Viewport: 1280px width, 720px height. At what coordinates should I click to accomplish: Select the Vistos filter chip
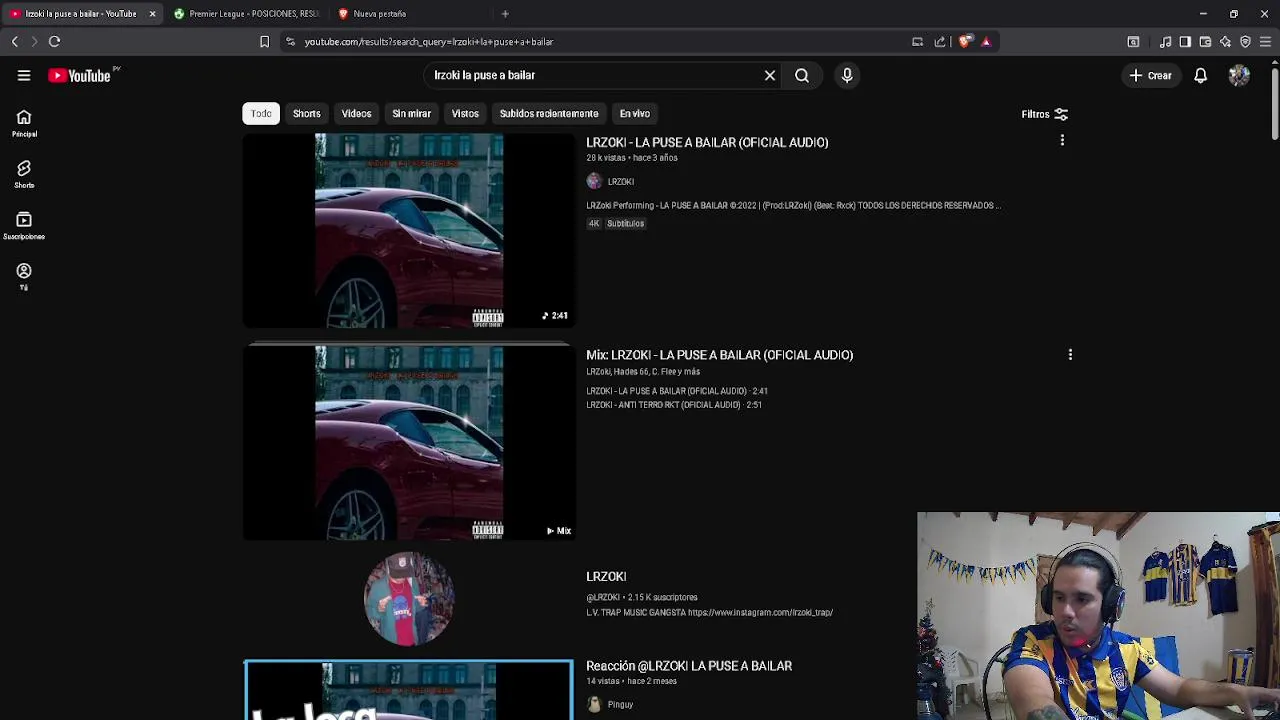pyautogui.click(x=465, y=114)
